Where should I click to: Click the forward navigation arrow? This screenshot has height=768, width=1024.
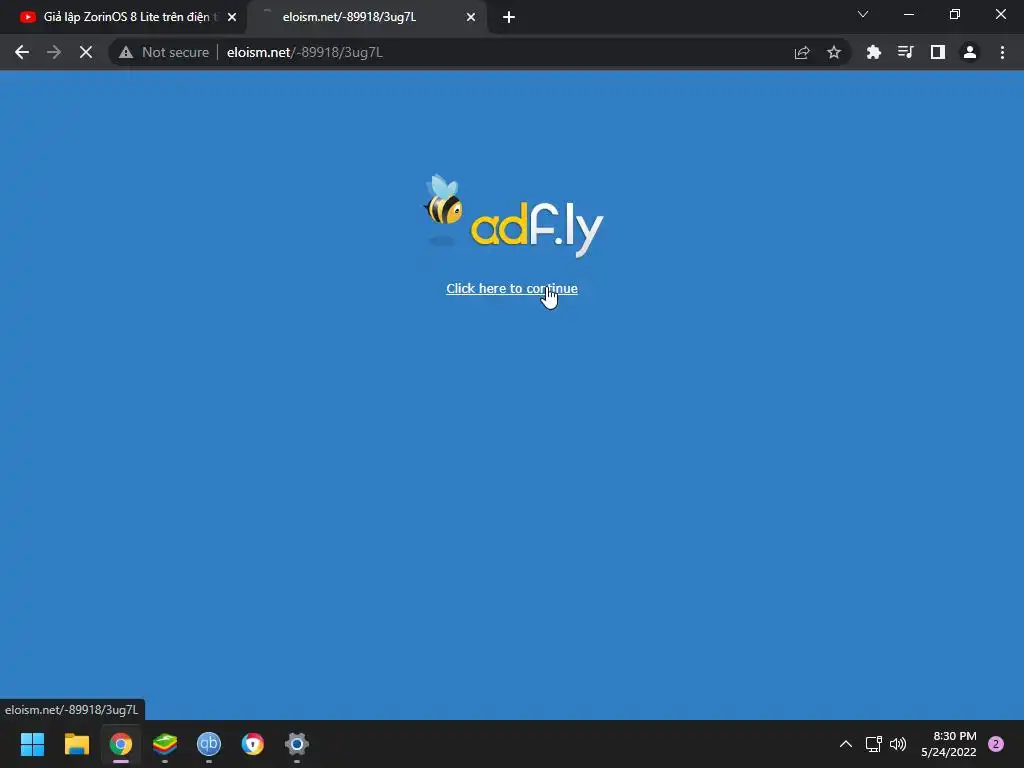pos(54,52)
